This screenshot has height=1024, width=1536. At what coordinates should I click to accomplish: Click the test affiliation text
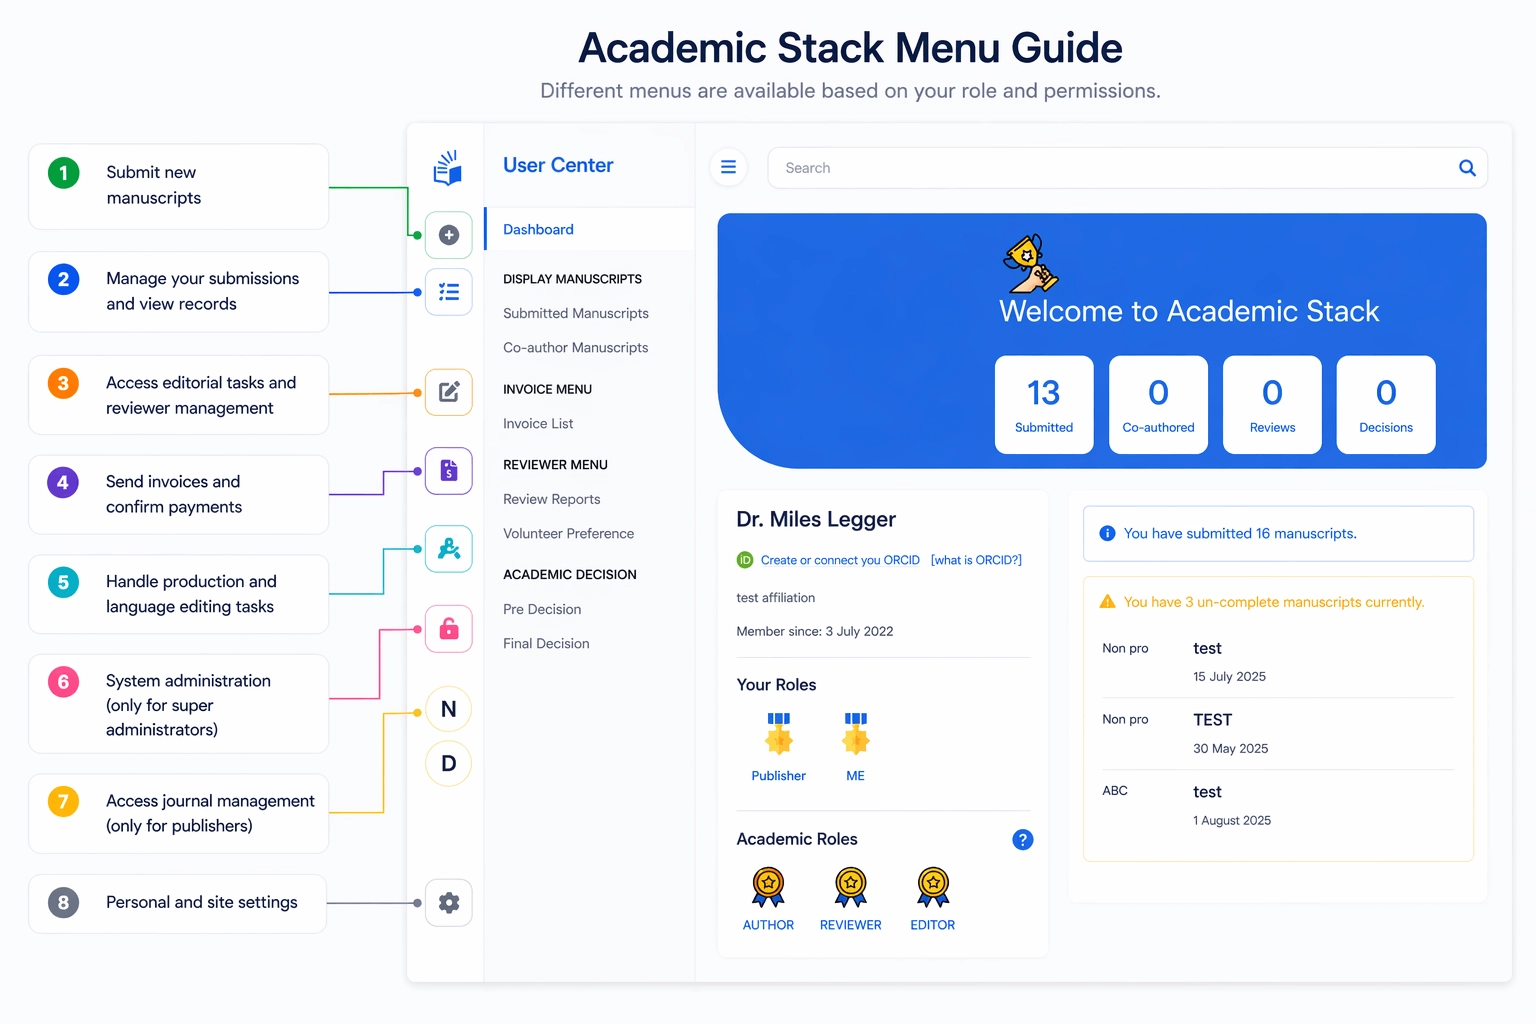[776, 598]
